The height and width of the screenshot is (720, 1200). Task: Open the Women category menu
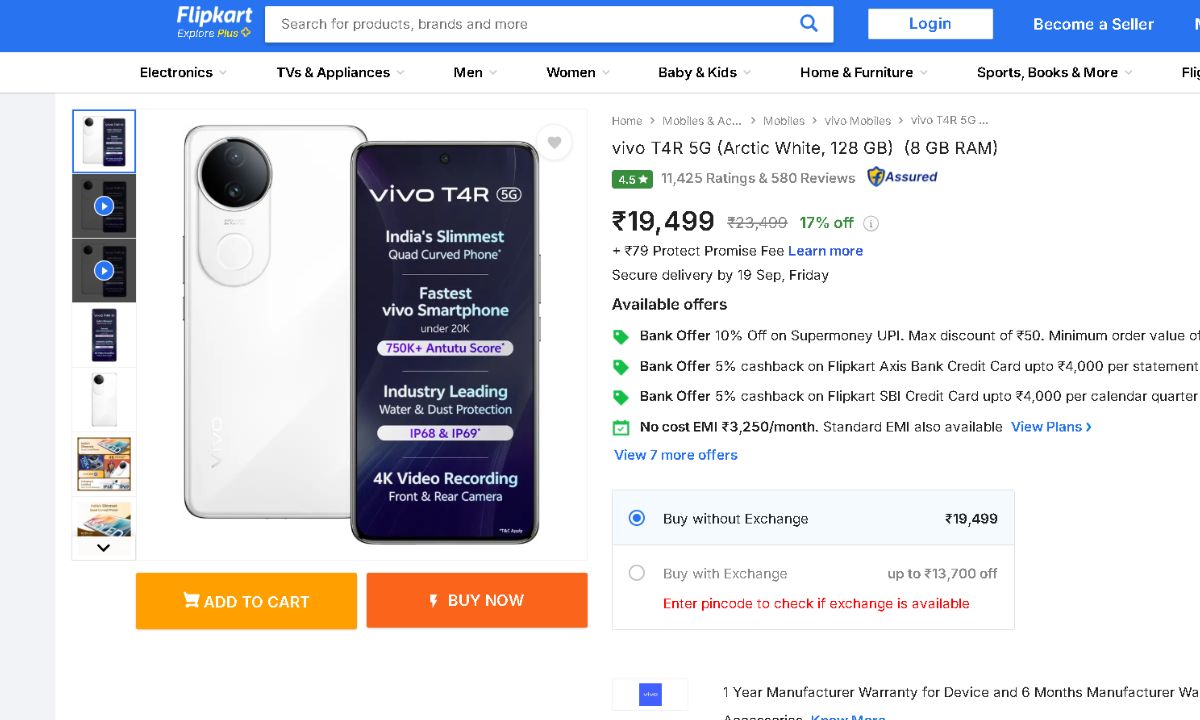pos(577,72)
